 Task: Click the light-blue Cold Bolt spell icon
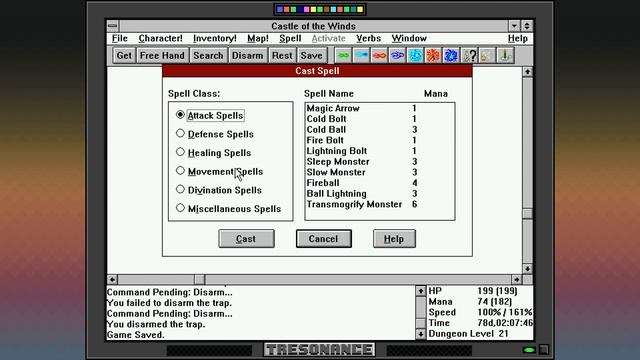tap(362, 55)
